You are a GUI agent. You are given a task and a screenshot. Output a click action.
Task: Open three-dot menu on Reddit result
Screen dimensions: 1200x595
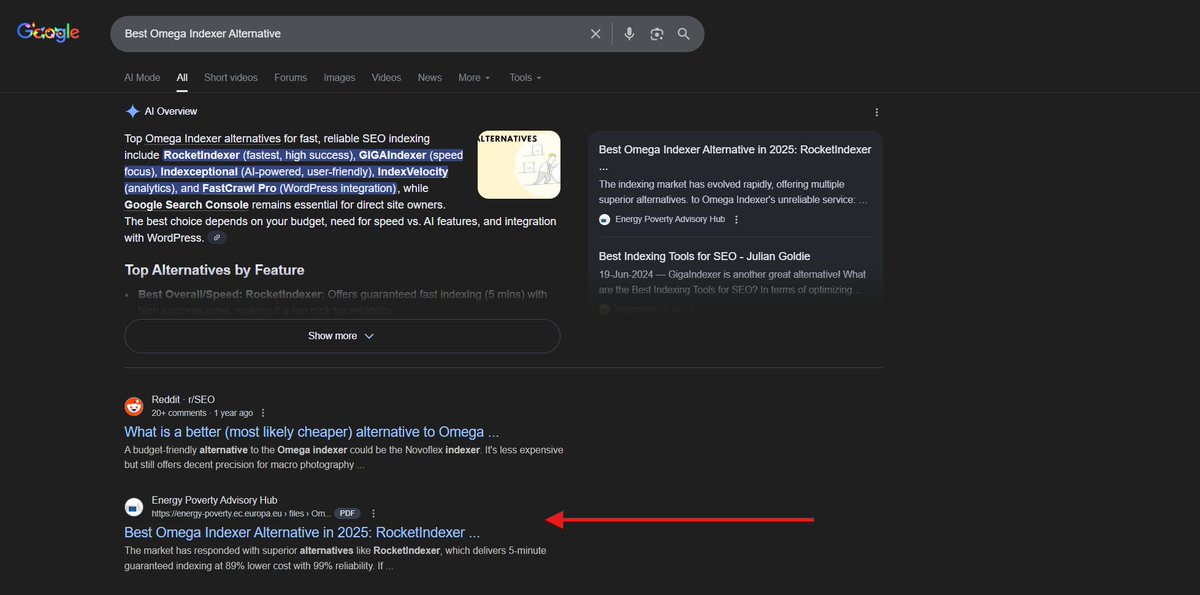pos(263,413)
